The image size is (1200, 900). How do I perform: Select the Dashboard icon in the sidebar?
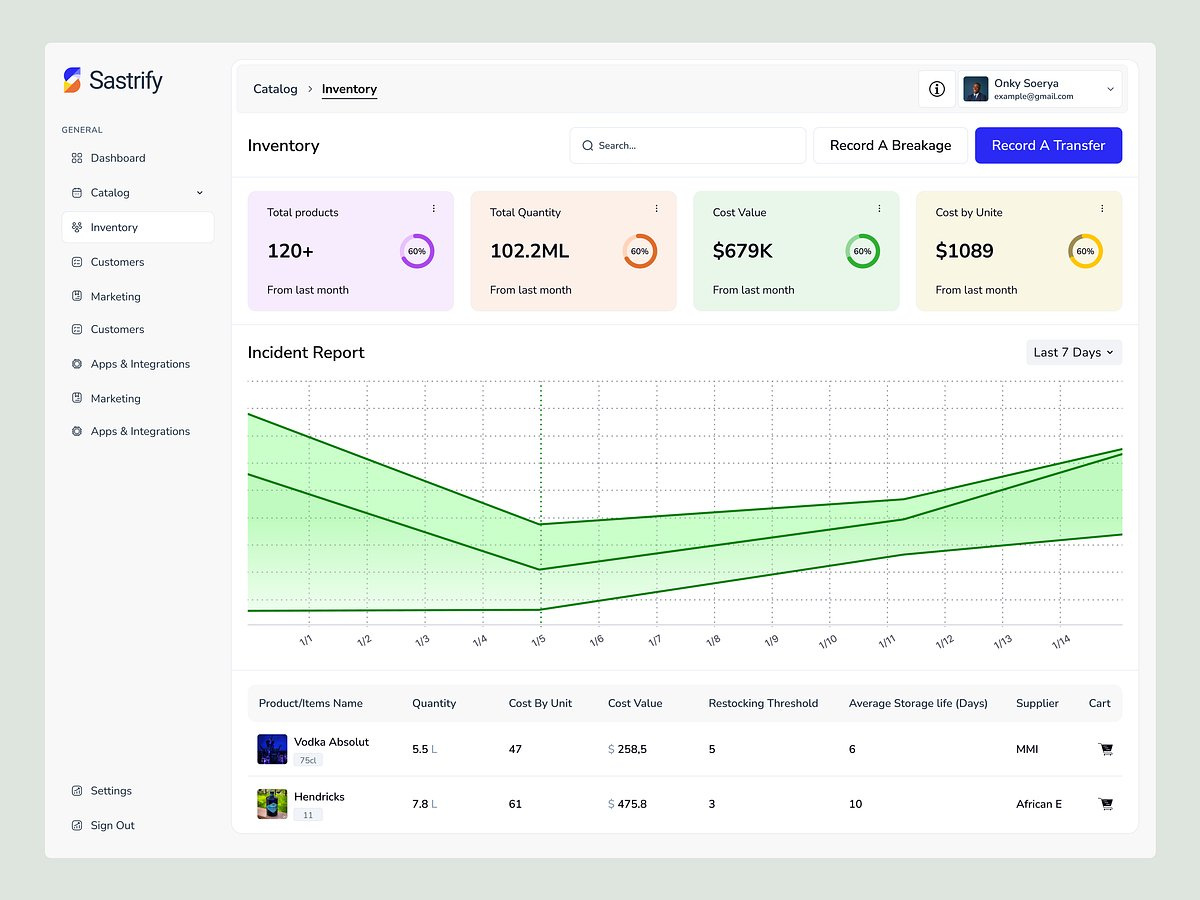coord(75,158)
